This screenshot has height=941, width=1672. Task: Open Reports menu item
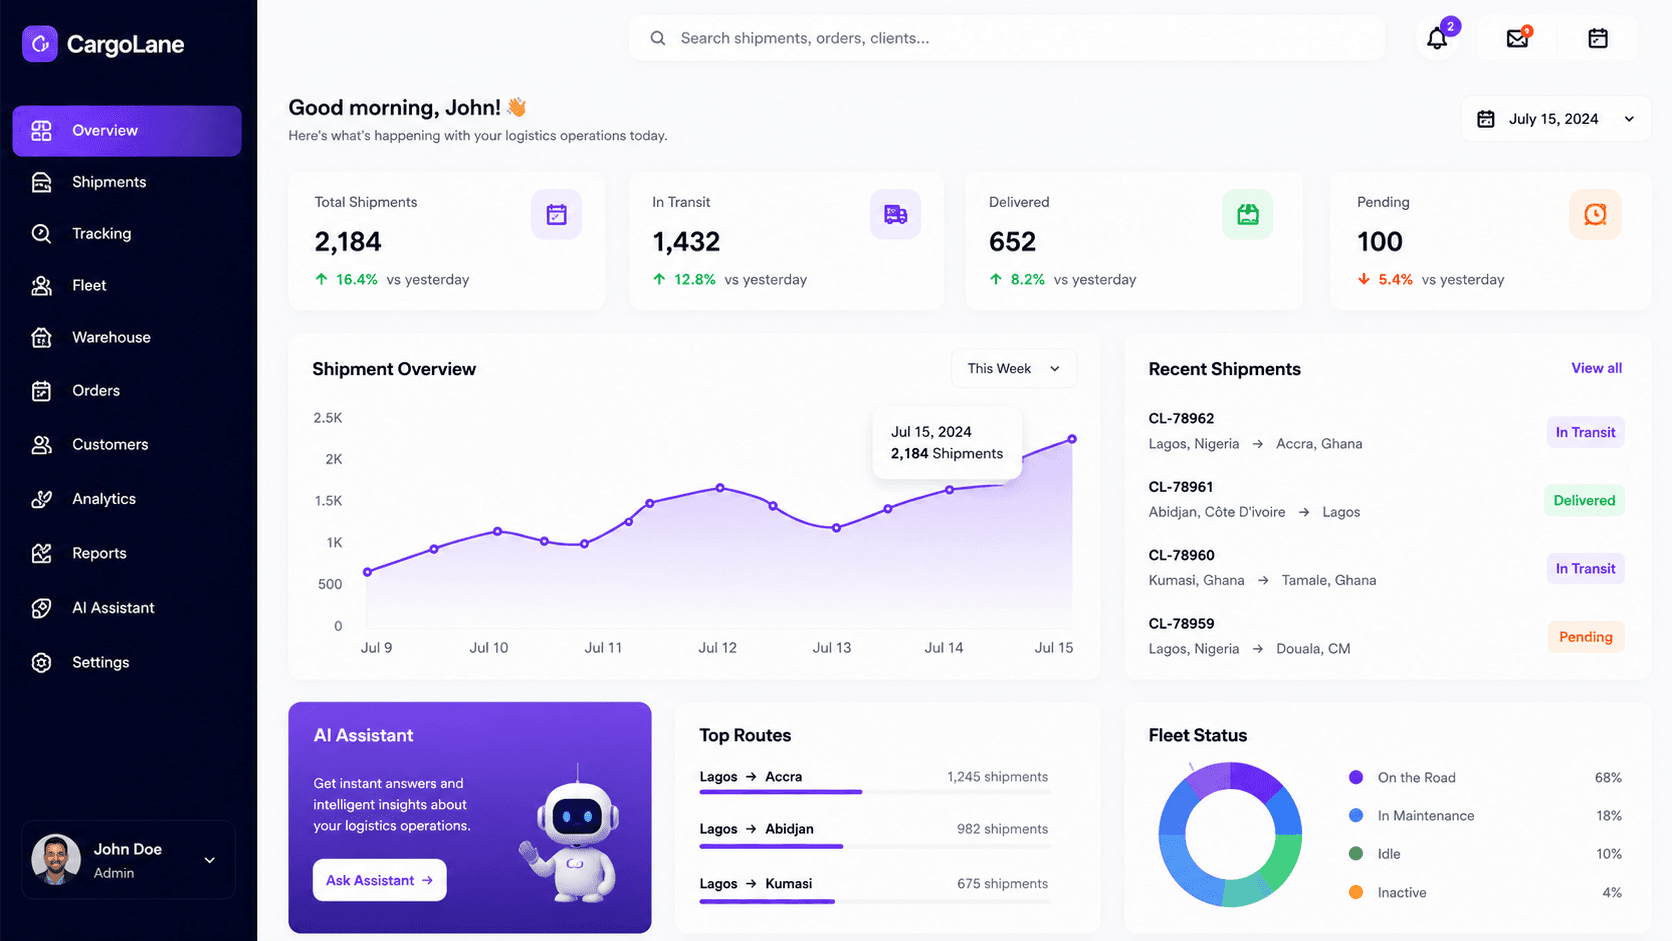[x=127, y=553]
